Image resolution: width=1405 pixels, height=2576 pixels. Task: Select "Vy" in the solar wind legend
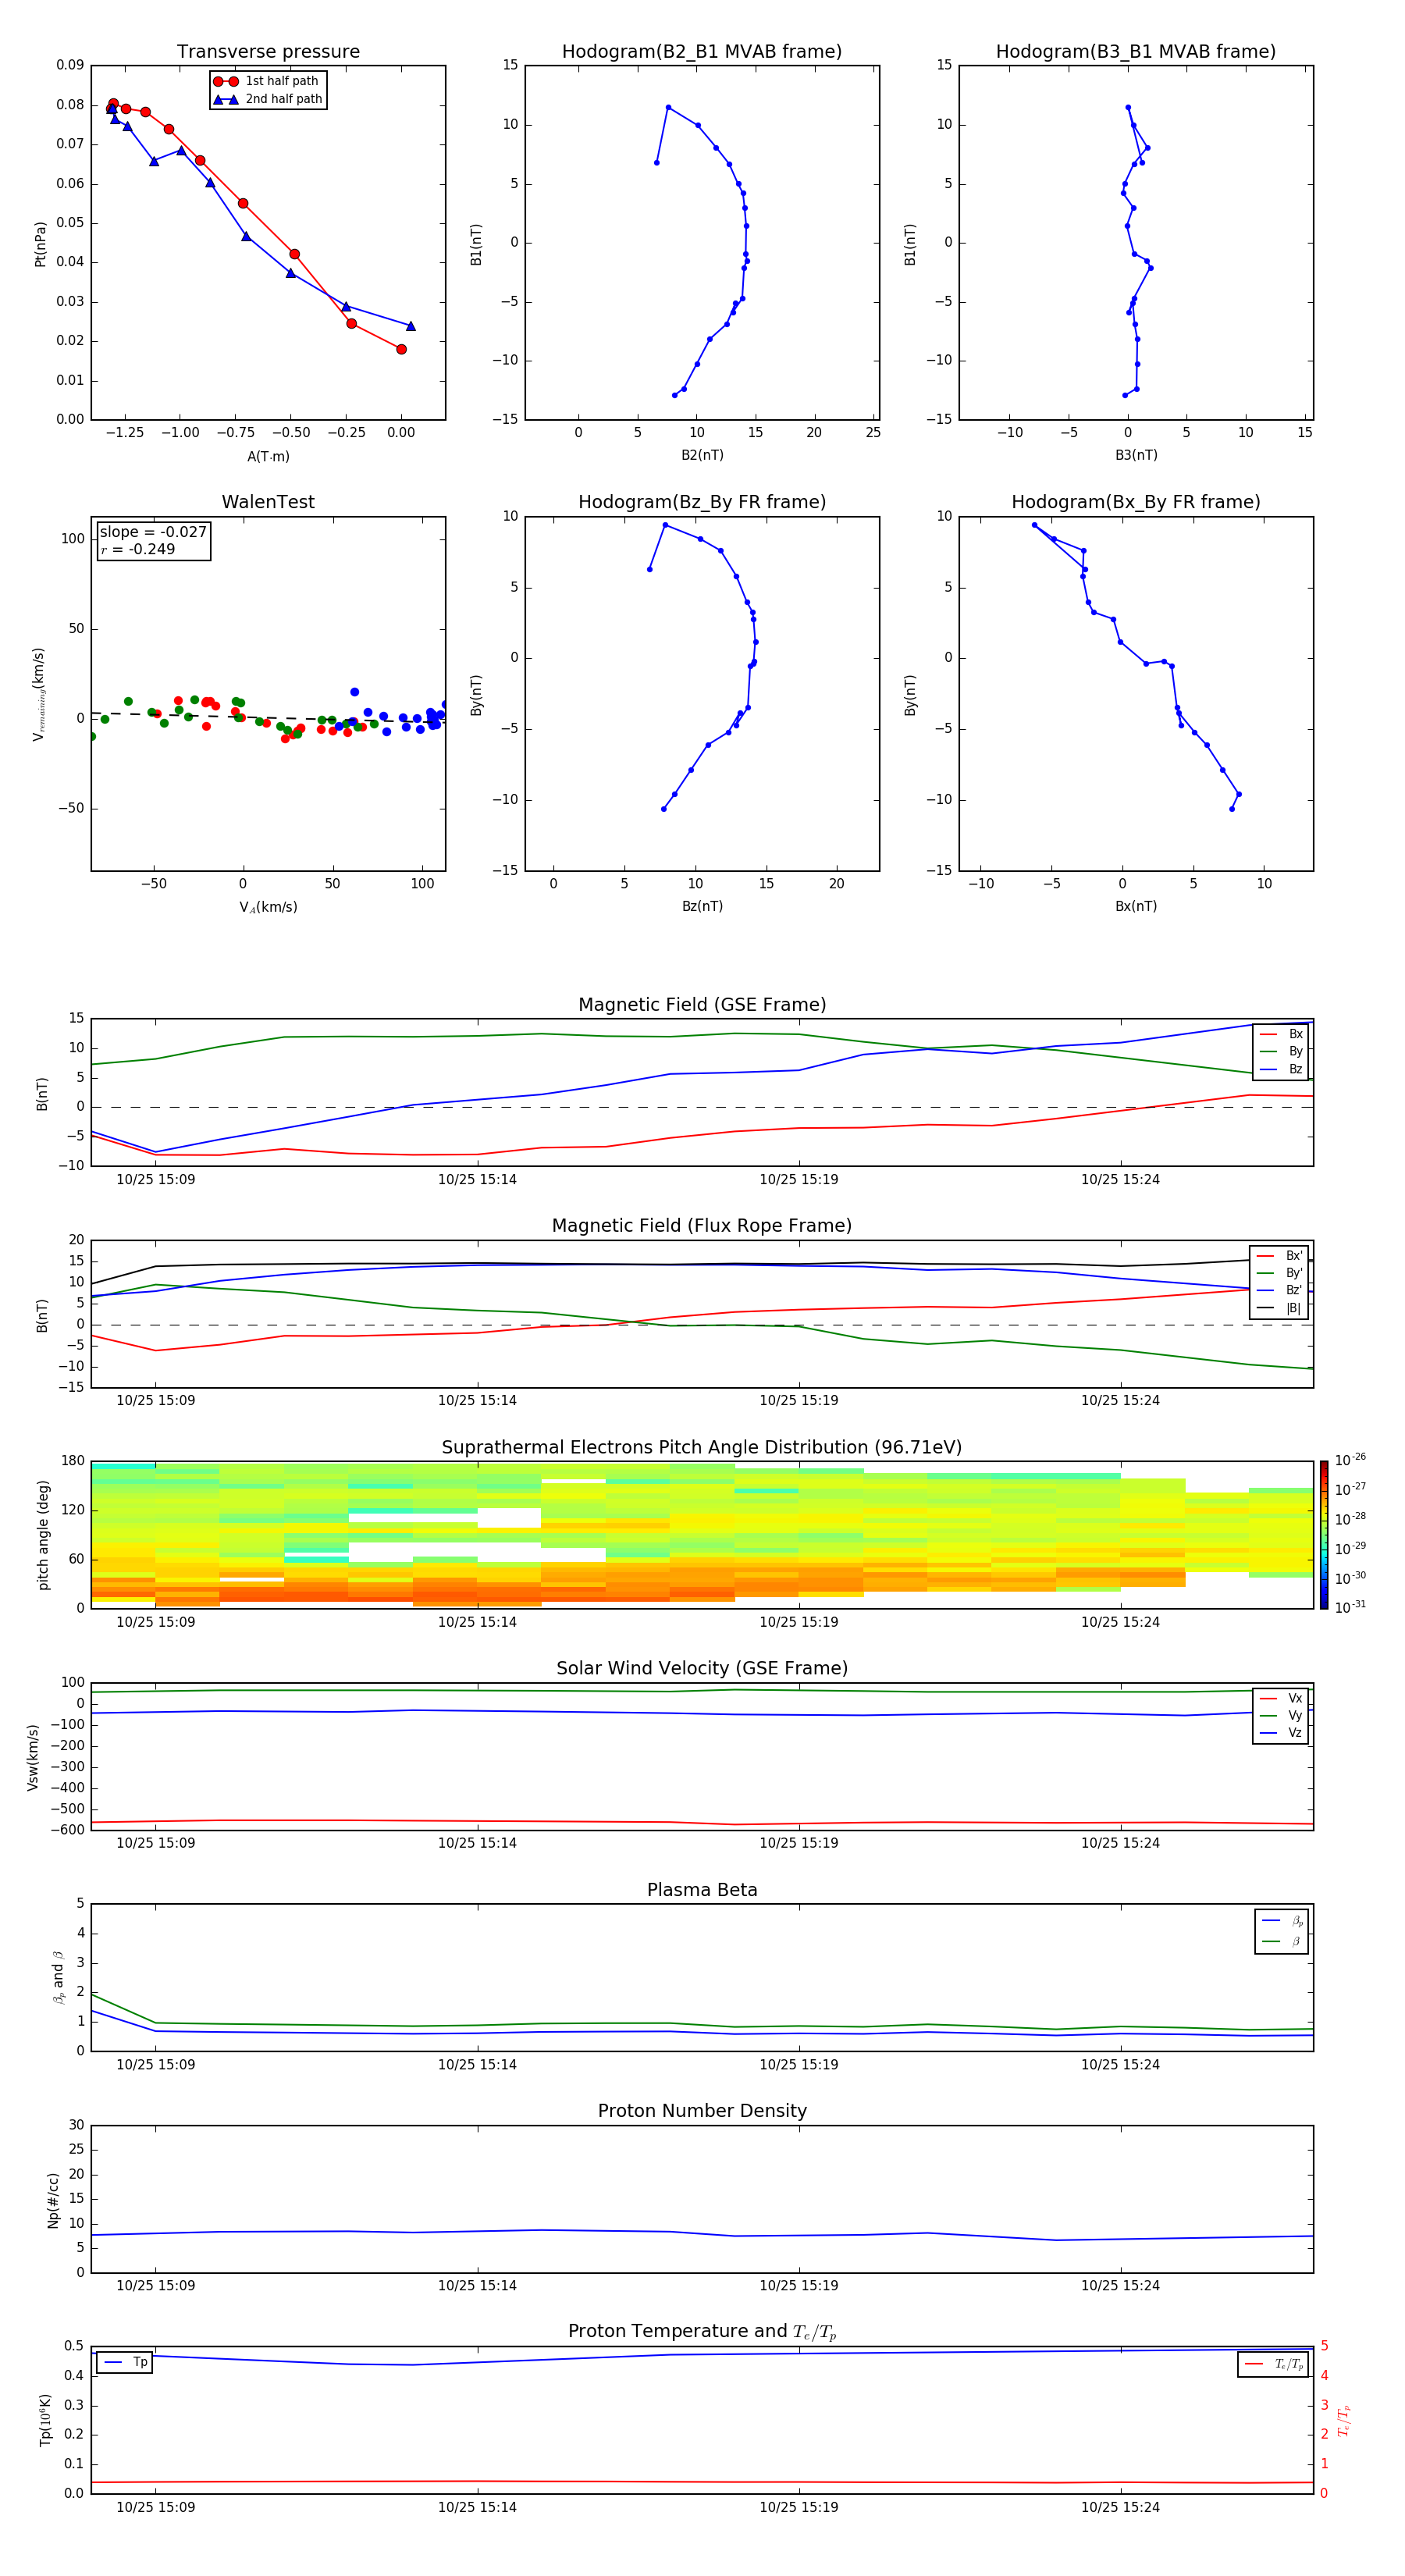coord(1281,1715)
